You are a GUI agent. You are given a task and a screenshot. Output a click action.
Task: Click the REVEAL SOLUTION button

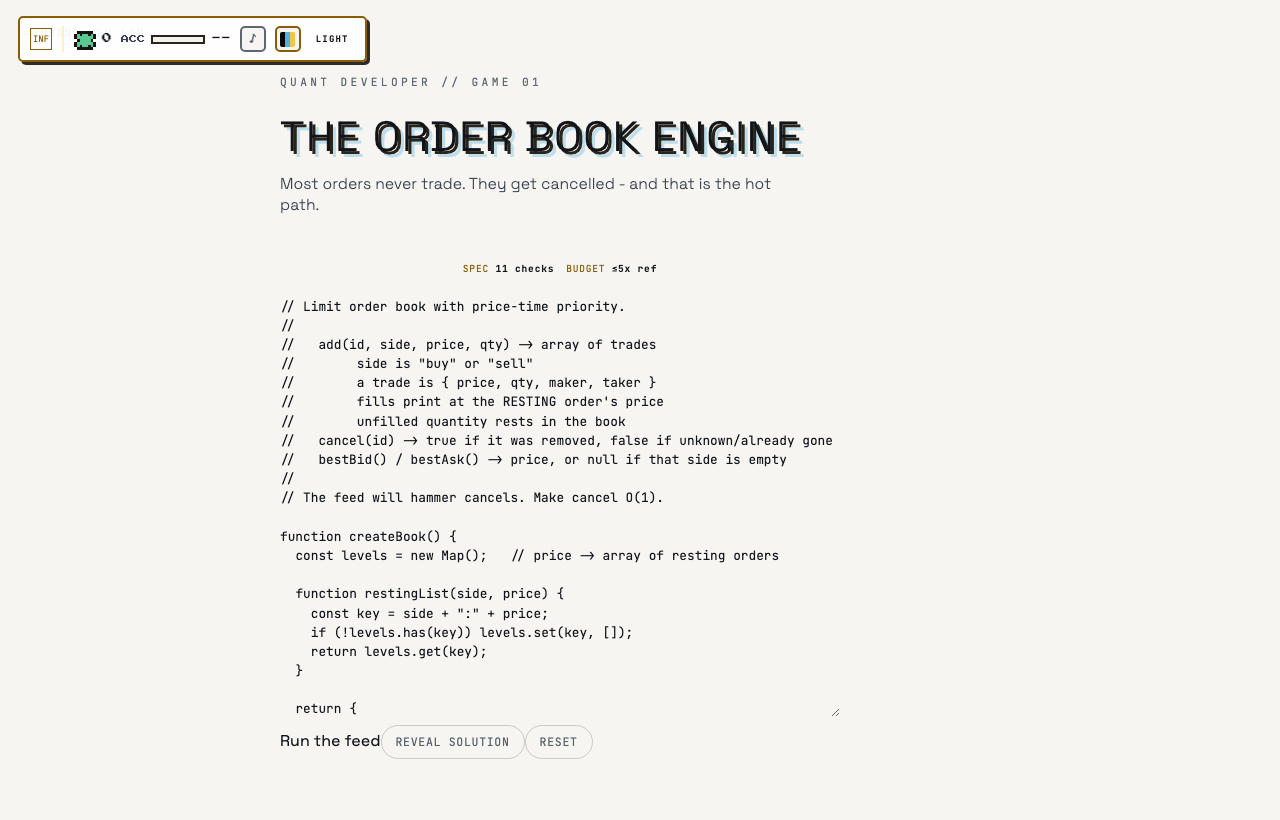pos(453,742)
